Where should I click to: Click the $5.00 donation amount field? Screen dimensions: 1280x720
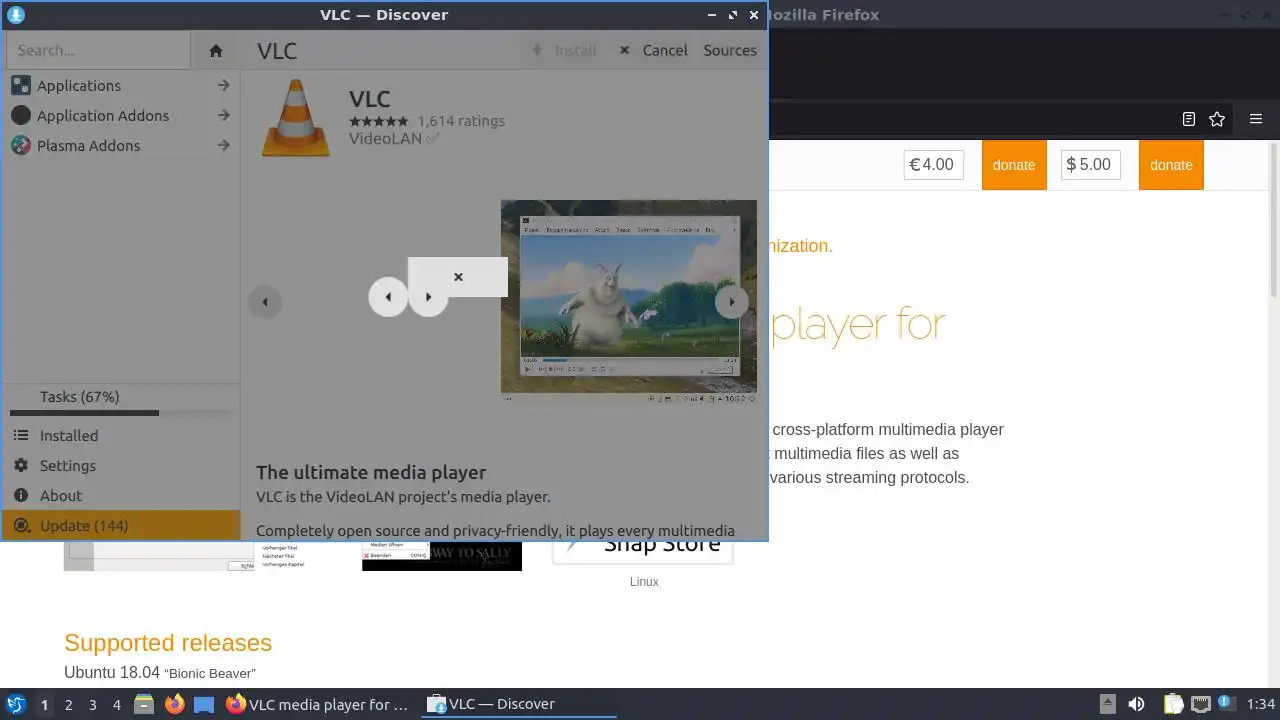coord(1090,165)
